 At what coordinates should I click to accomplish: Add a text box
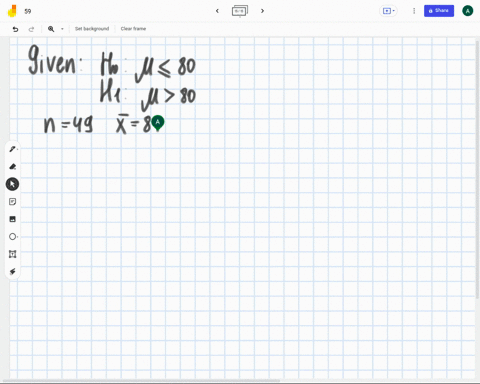[x=12, y=254]
